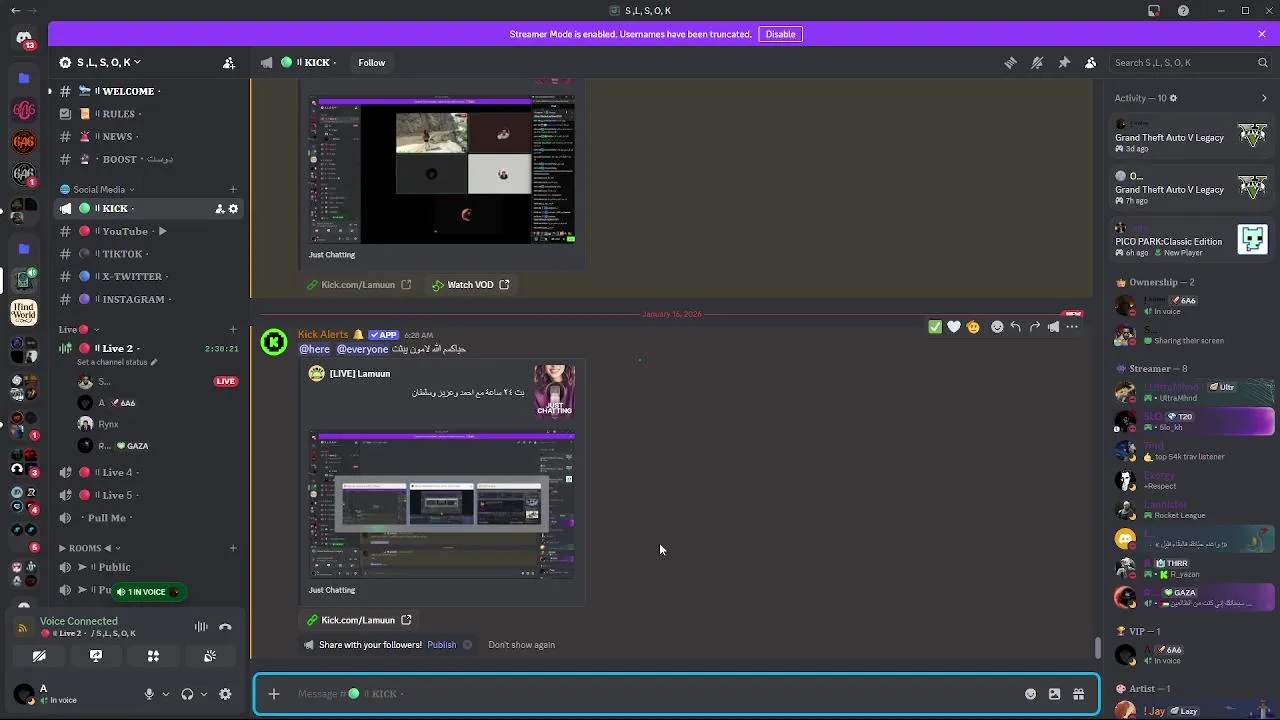
Task: Invite members via the server header icon
Action: [x=229, y=62]
